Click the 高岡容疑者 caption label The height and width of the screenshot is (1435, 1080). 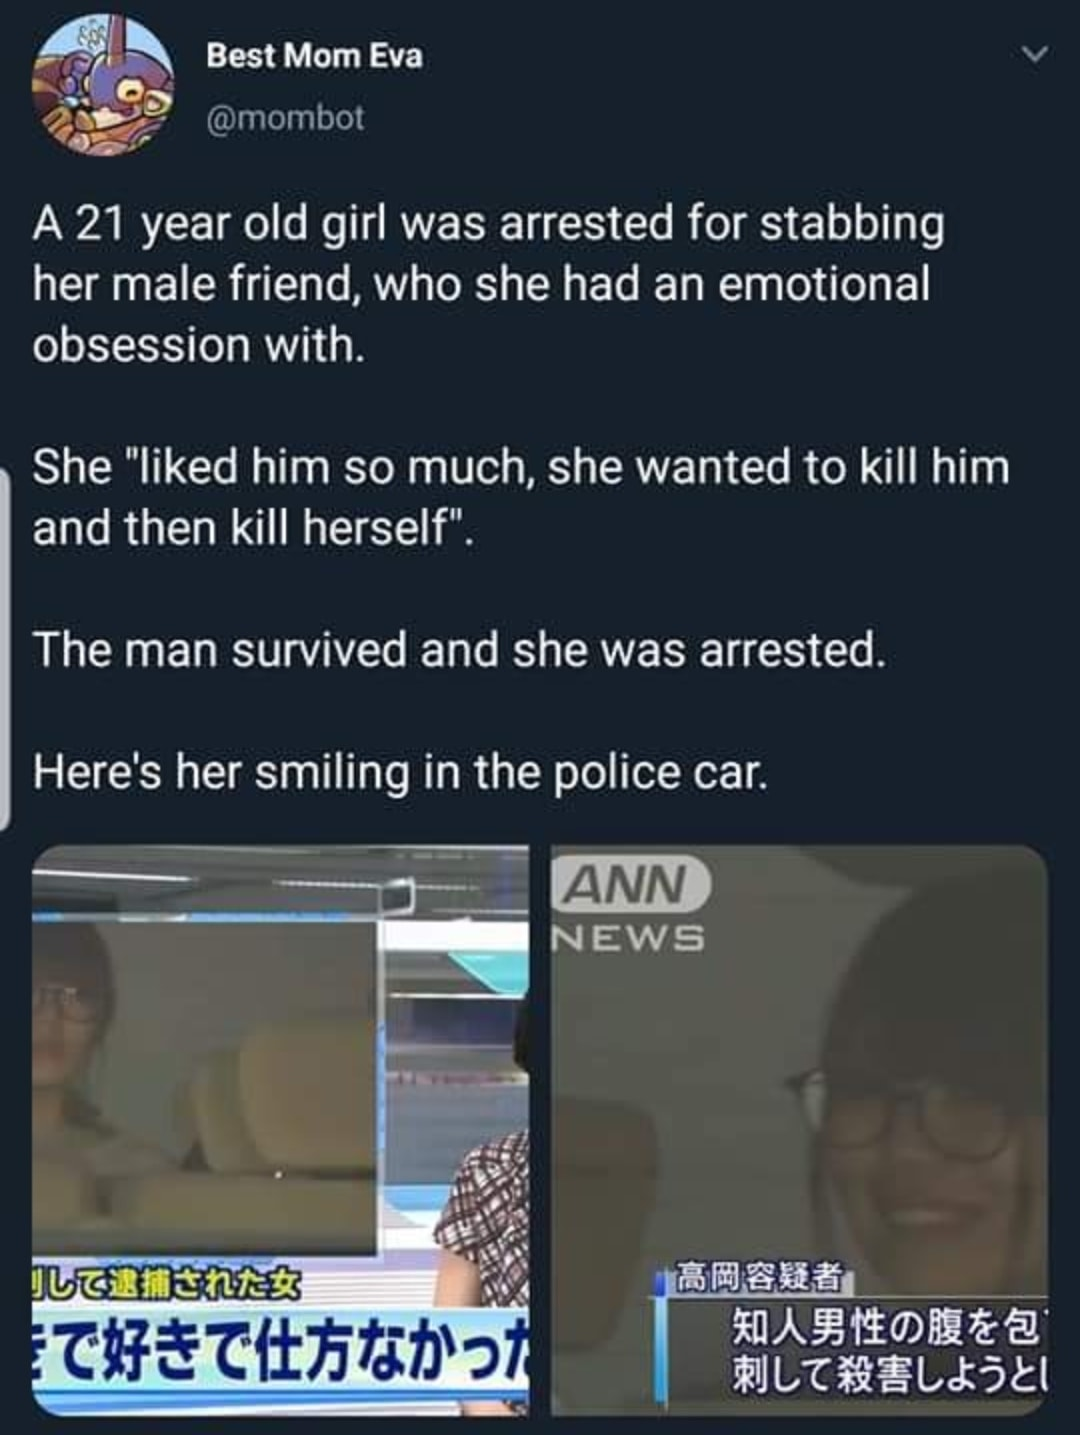pos(759,1277)
